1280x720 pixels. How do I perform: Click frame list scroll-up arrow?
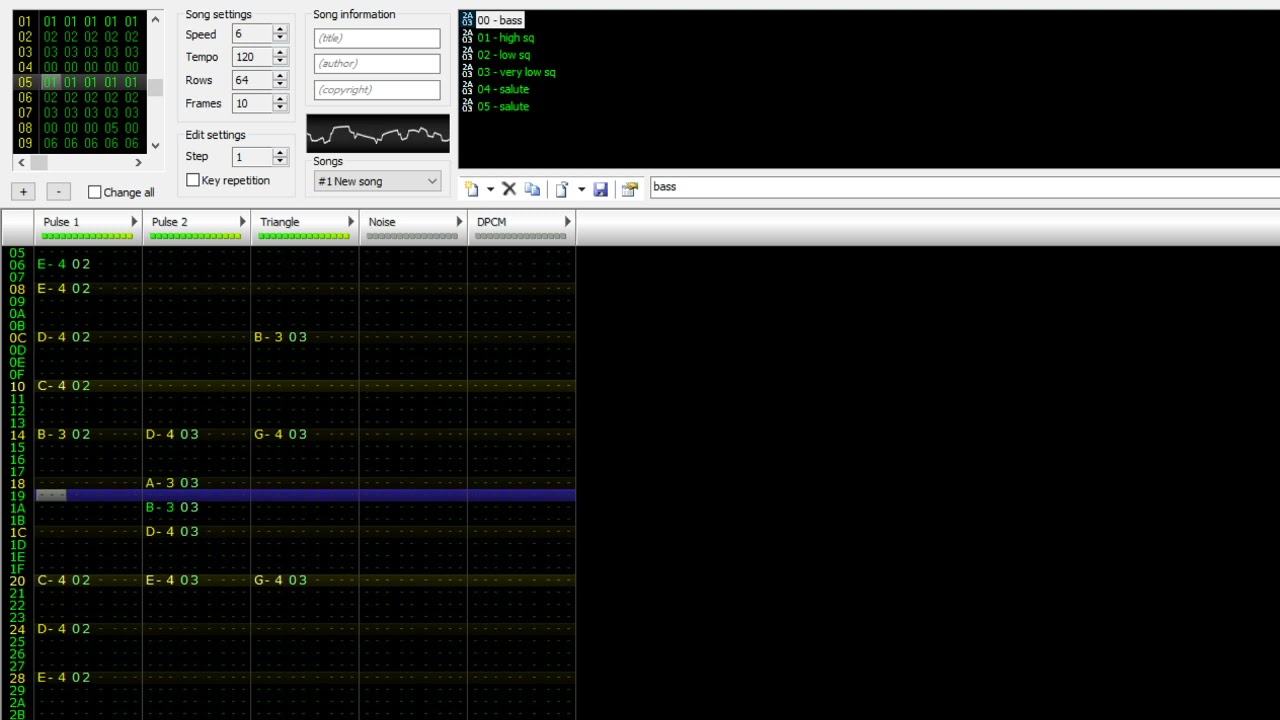click(155, 20)
